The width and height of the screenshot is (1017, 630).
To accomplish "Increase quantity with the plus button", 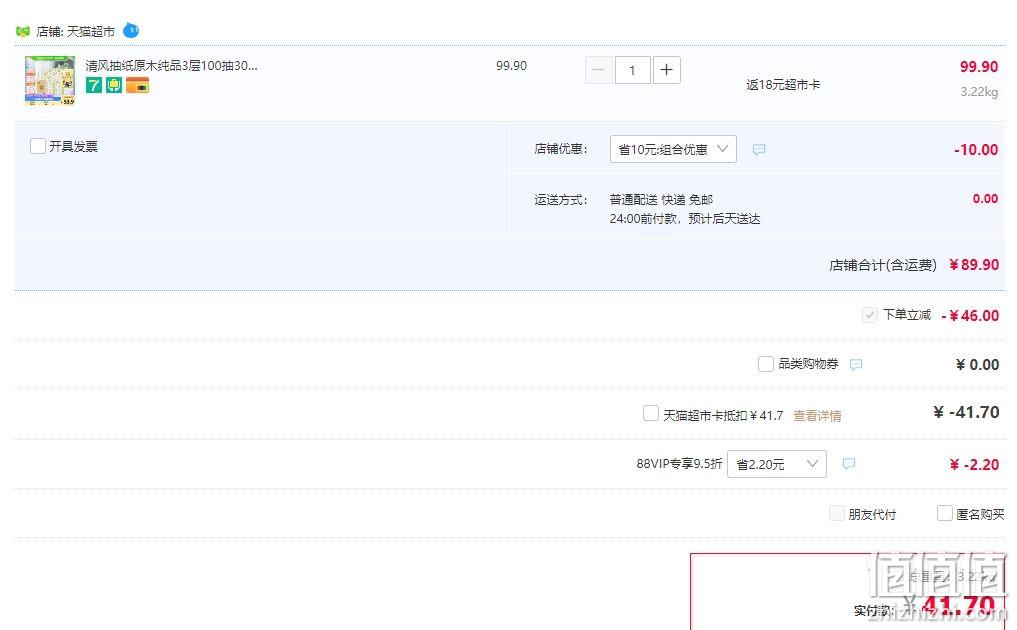I will coord(667,70).
